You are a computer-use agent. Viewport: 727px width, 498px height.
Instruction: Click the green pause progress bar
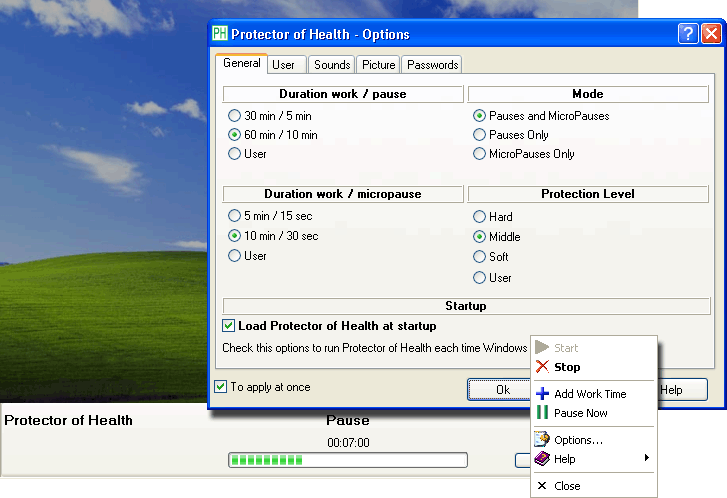coord(348,460)
